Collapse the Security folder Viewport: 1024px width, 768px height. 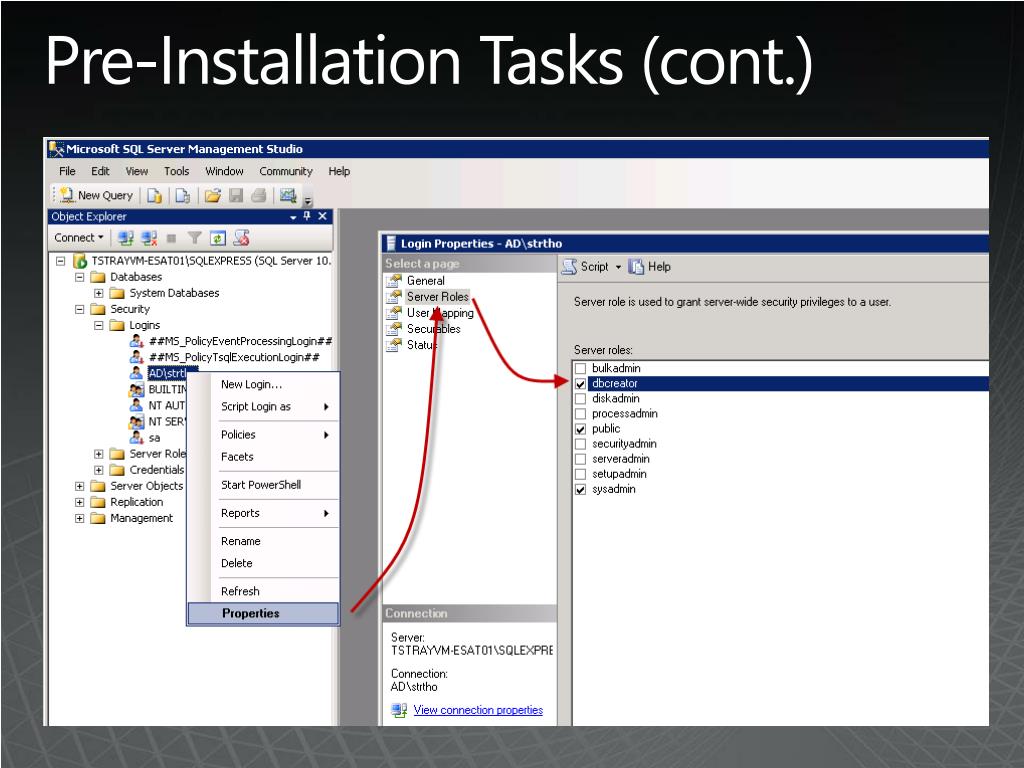click(x=80, y=309)
